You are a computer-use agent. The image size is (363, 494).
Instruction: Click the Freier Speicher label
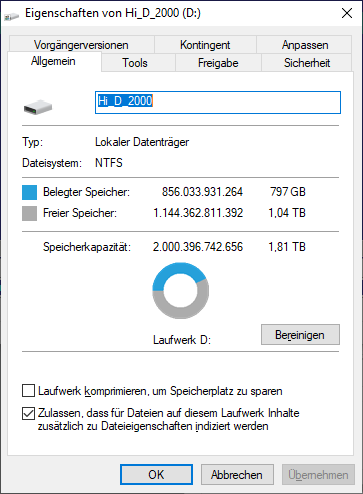click(80, 213)
